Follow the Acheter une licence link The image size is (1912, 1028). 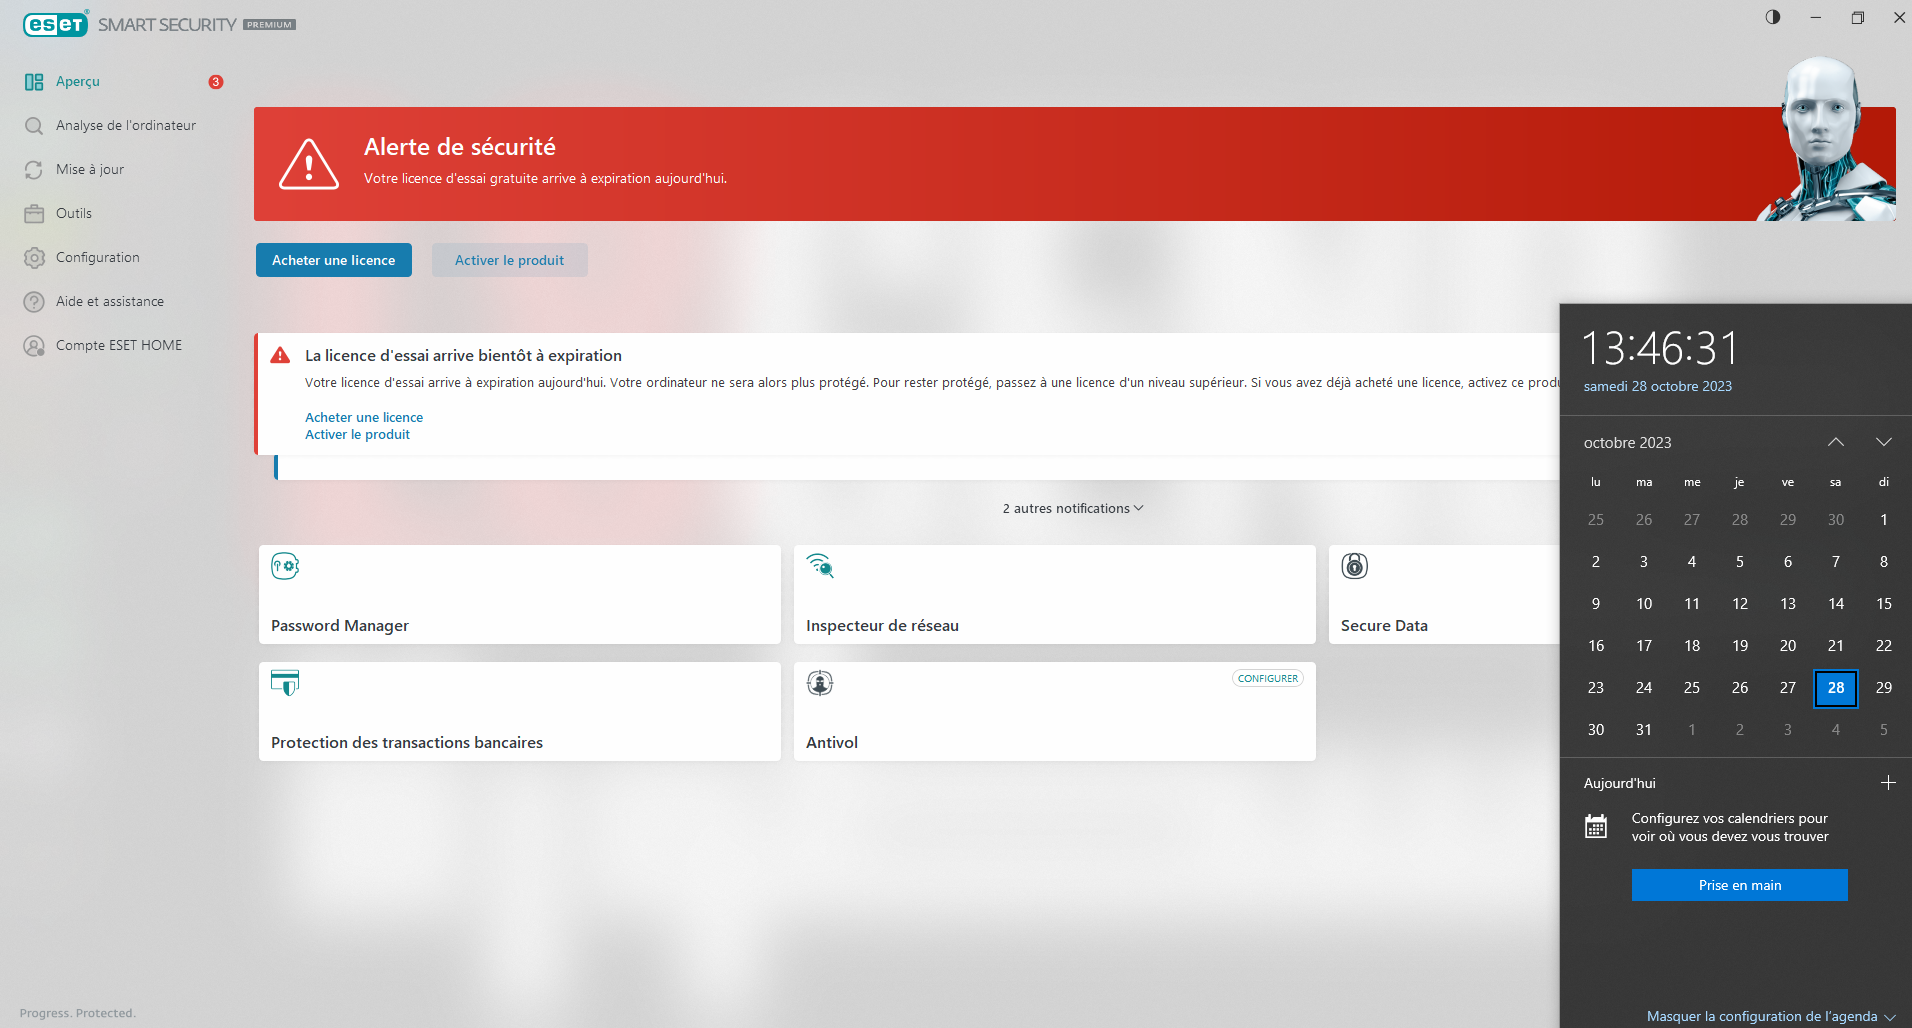(x=364, y=418)
